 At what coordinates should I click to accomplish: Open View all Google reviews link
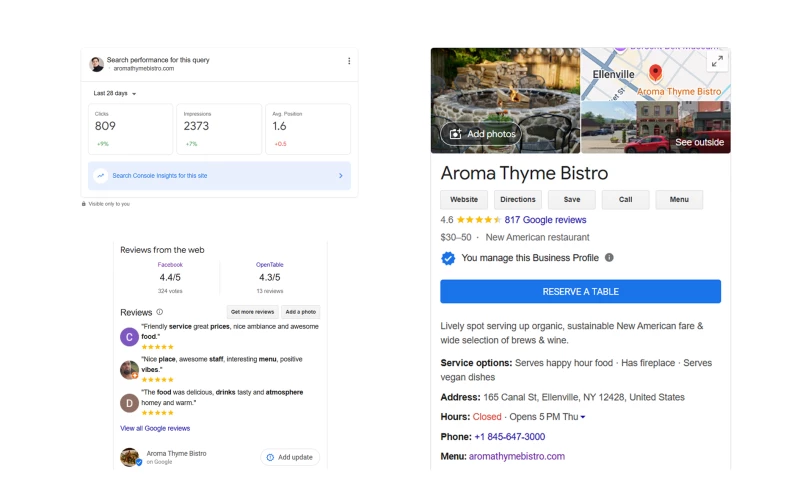coord(155,428)
